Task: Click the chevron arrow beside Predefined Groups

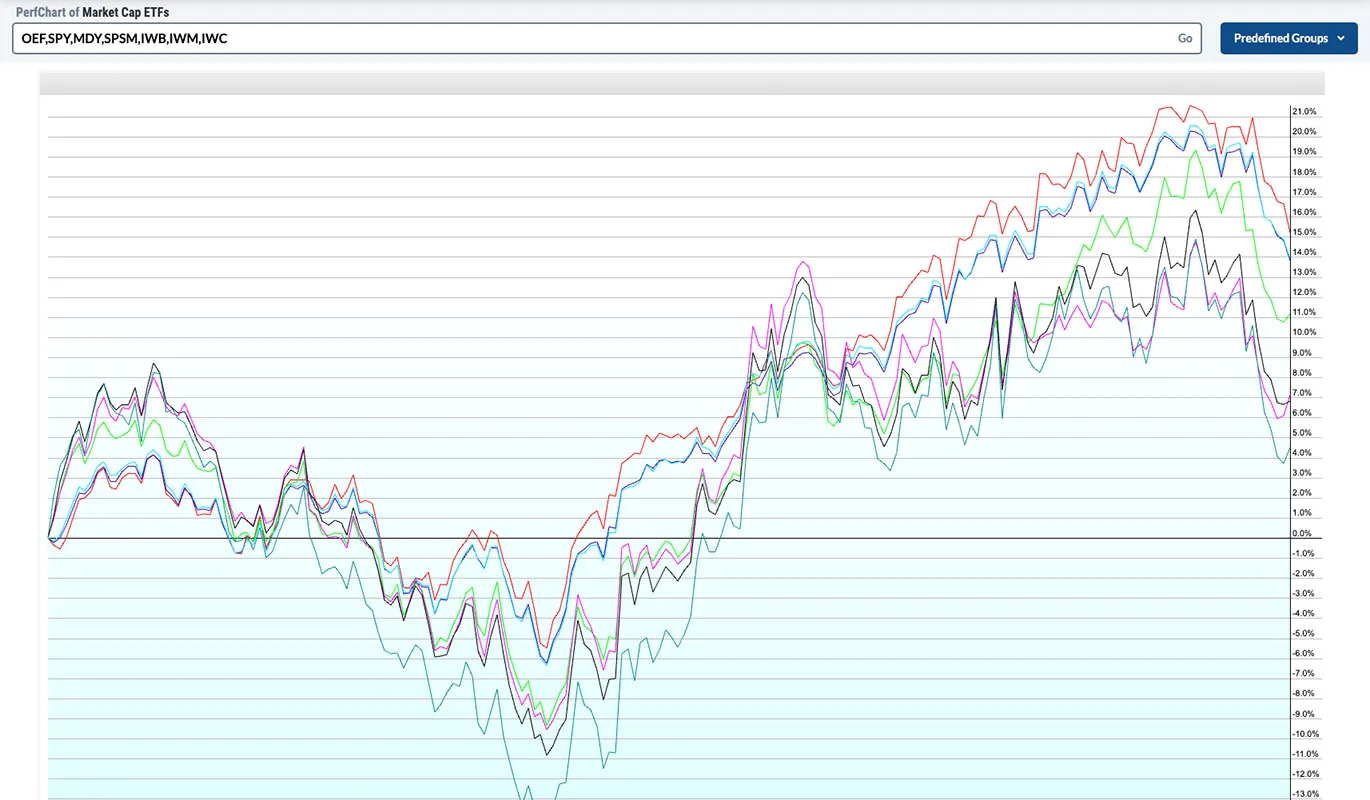Action: [1339, 38]
